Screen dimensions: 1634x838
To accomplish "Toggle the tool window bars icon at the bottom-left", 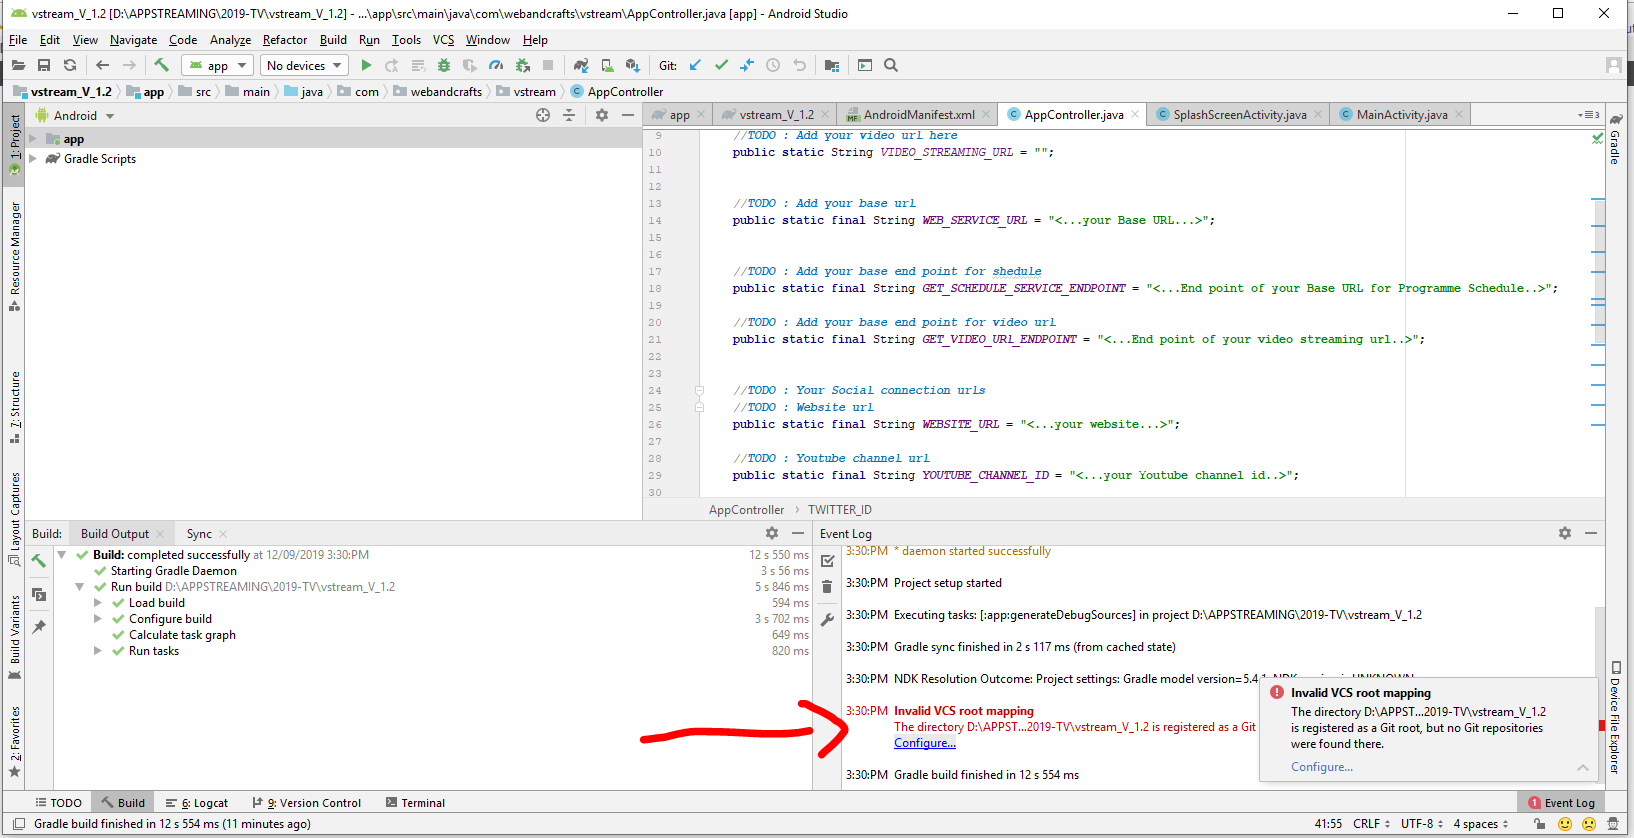I will coord(18,824).
